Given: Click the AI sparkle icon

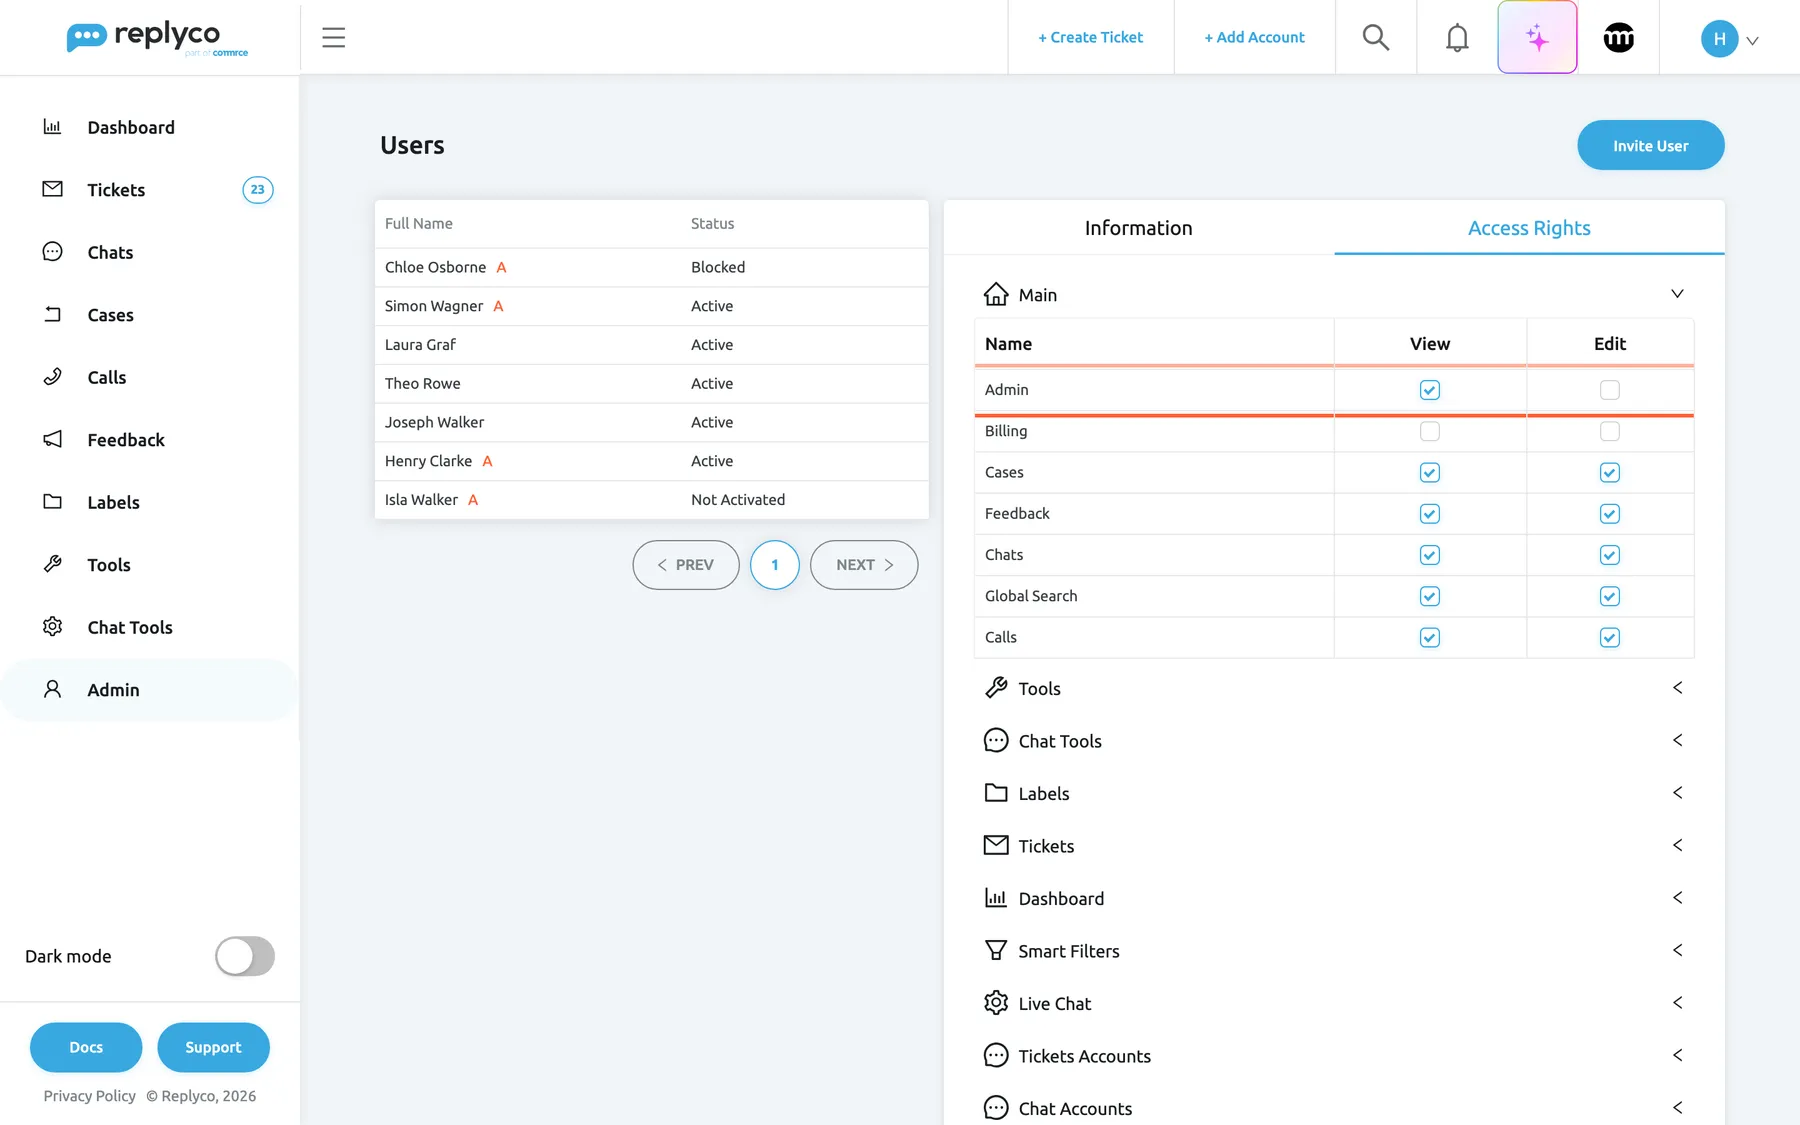Looking at the screenshot, I should coord(1537,38).
